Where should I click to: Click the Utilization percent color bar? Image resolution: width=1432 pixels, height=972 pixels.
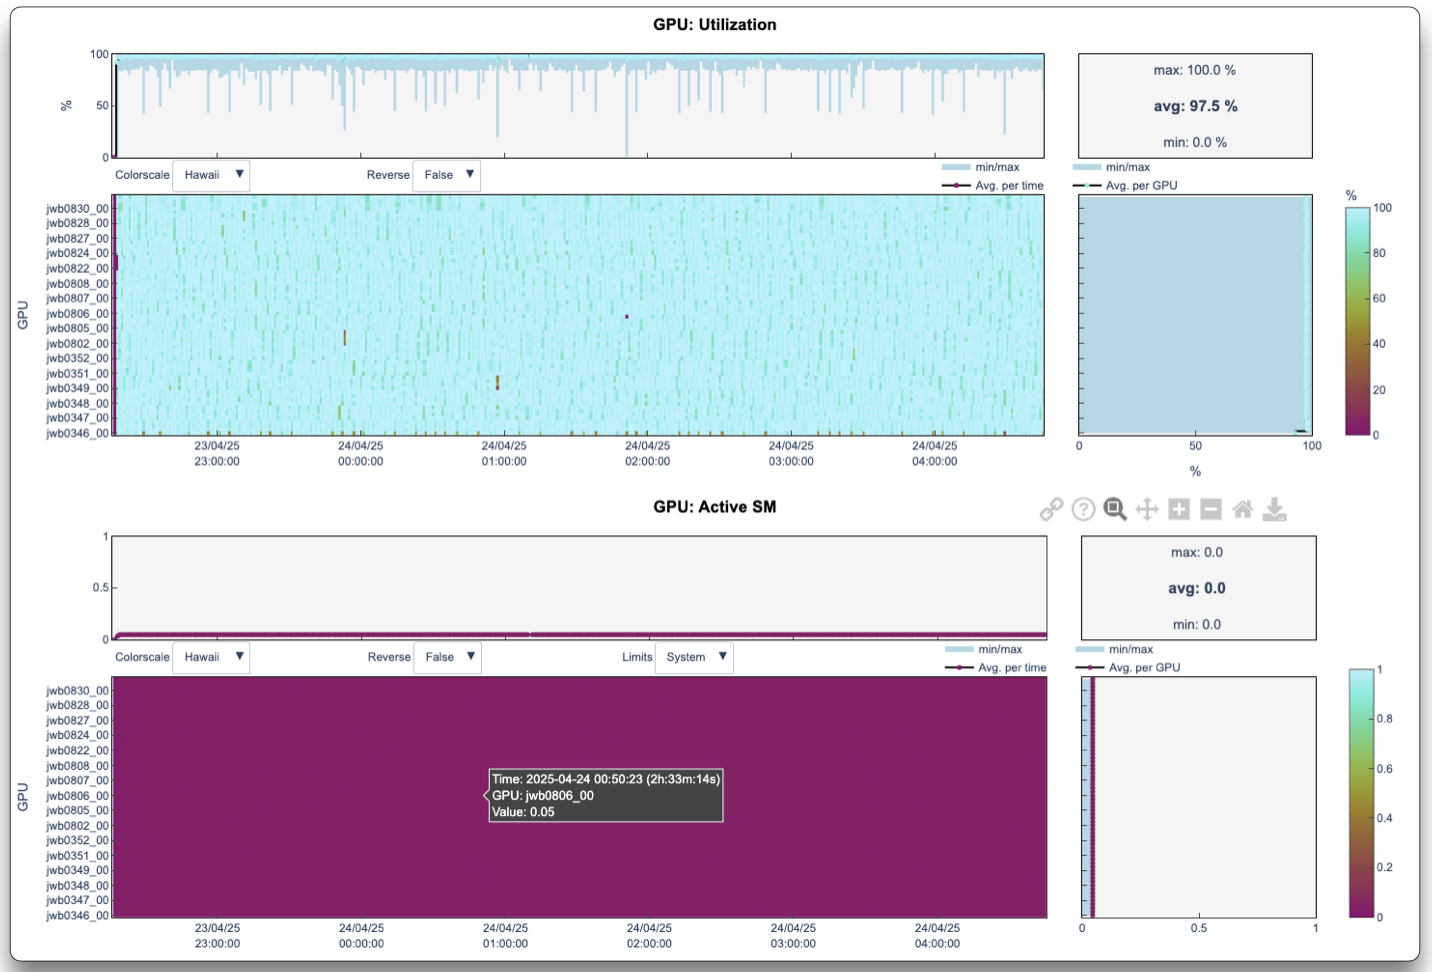1358,321
